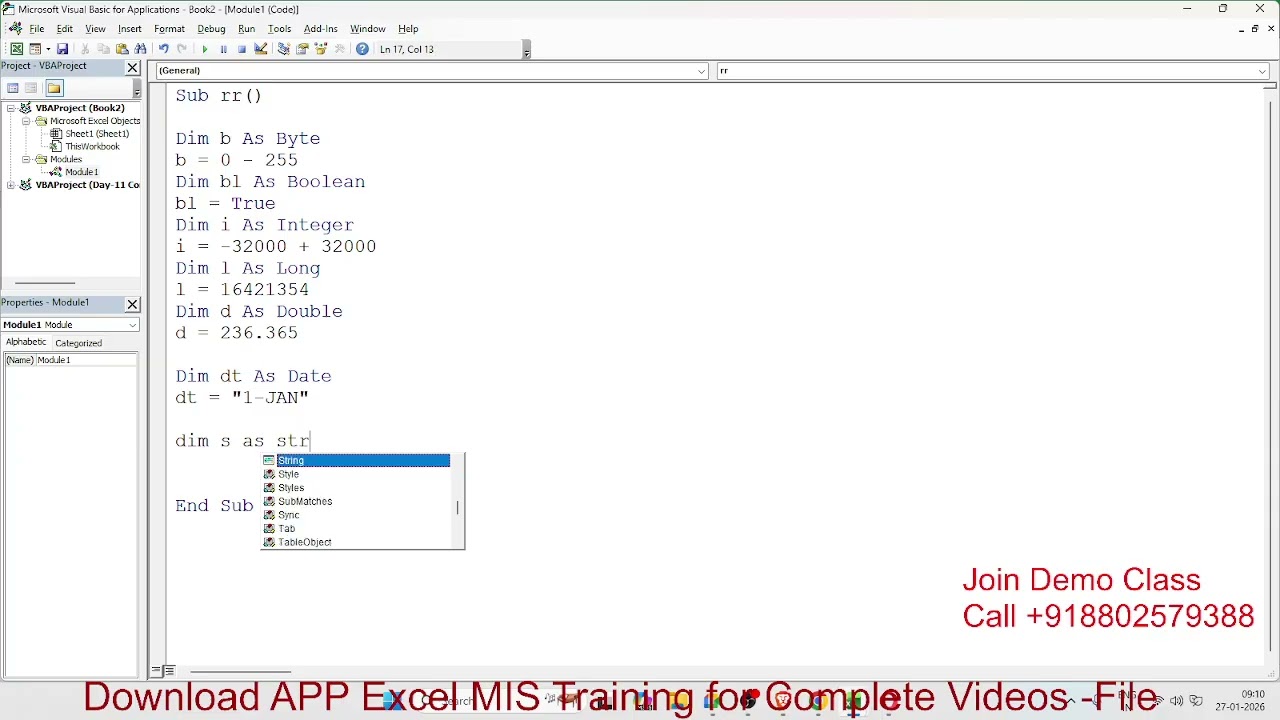Screen dimensions: 1280x720
Task: Collapse the Modules folder node
Action: click(x=27, y=159)
